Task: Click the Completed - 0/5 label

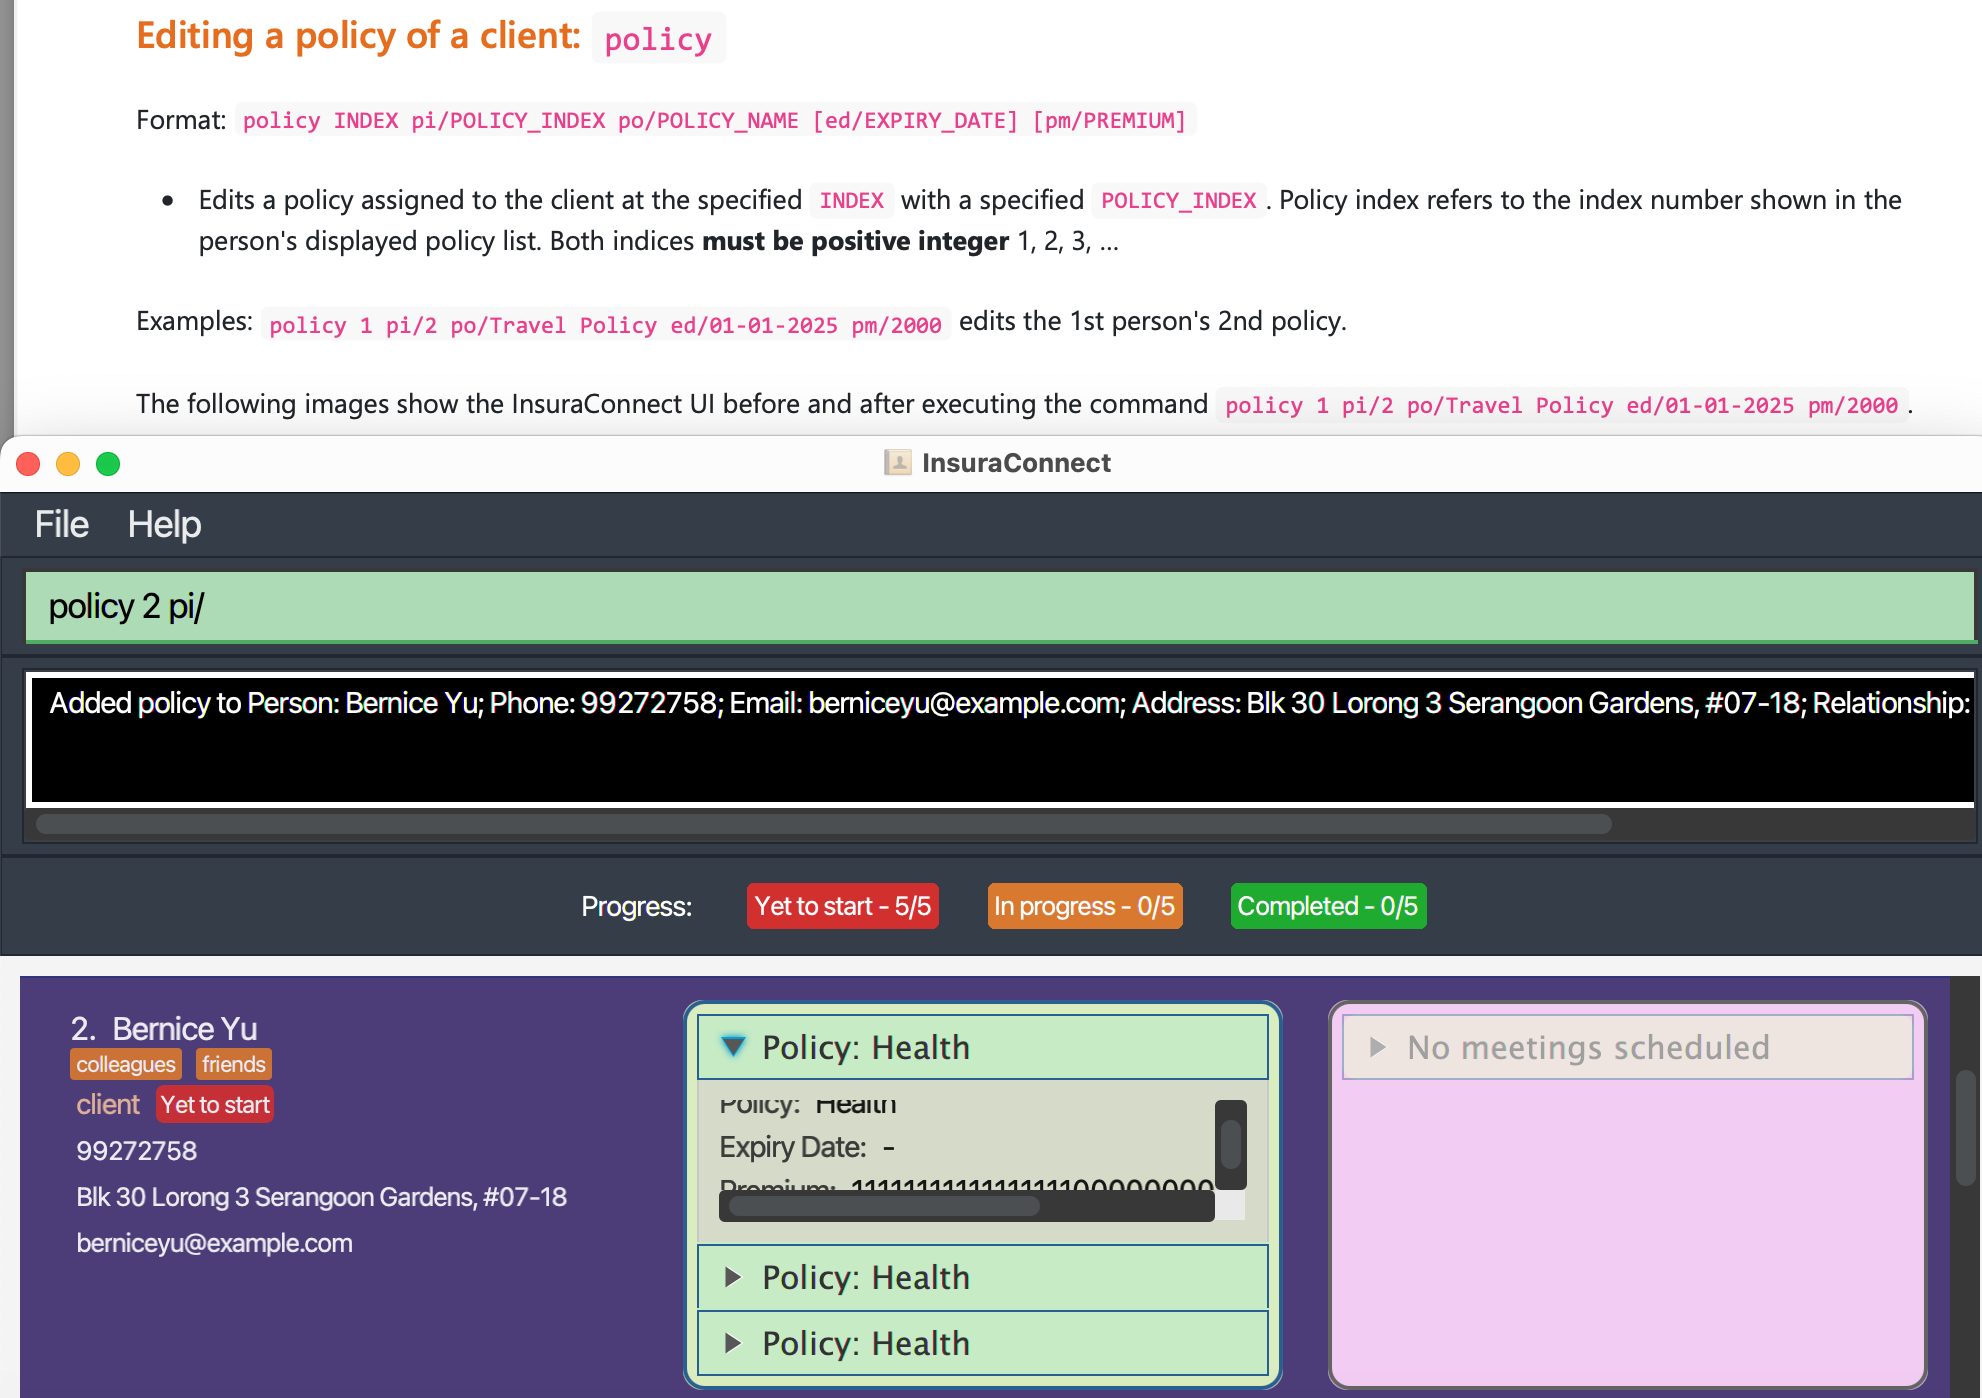Action: 1327,906
